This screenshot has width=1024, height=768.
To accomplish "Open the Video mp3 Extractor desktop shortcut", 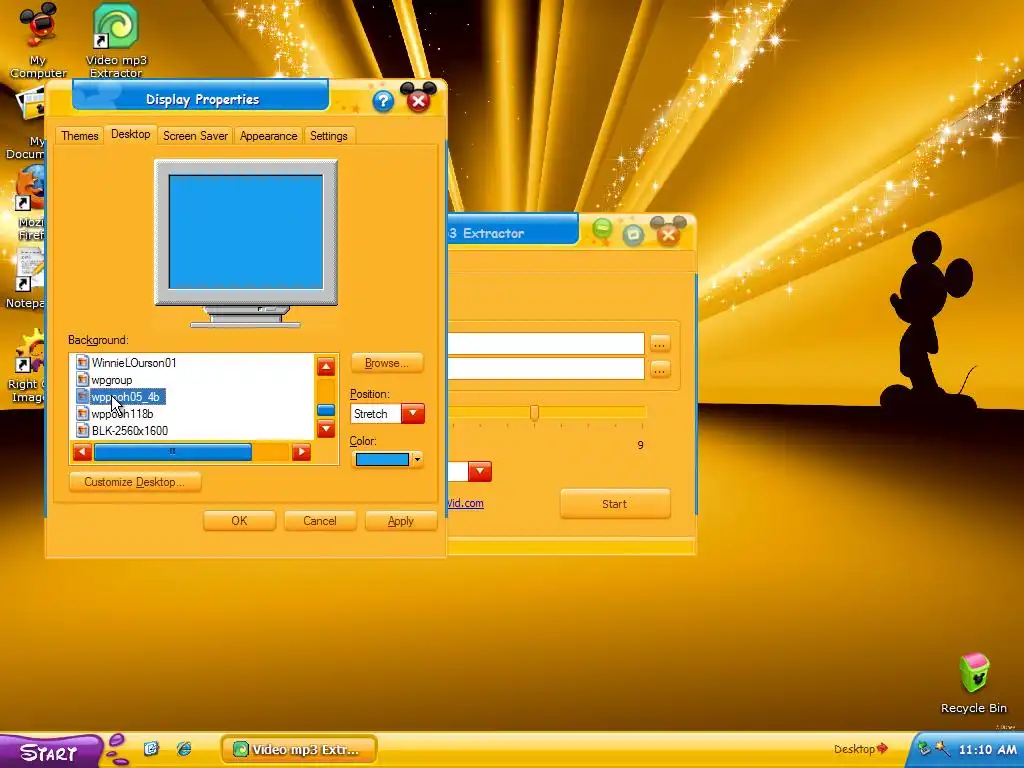I will coord(116,39).
